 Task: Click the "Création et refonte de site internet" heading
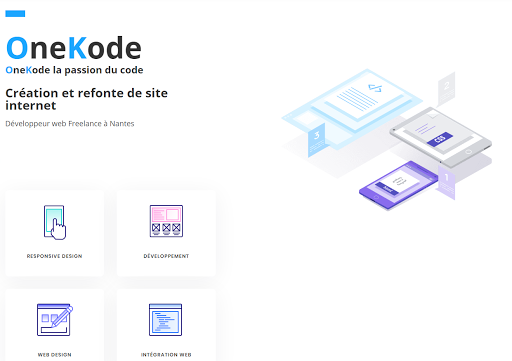[87, 99]
